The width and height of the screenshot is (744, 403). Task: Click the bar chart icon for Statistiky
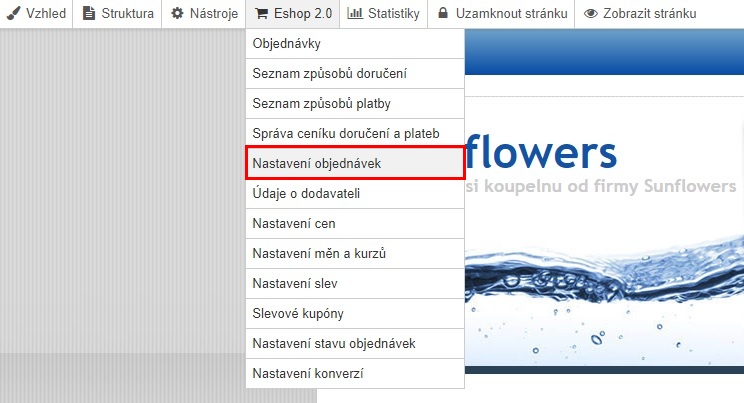355,14
